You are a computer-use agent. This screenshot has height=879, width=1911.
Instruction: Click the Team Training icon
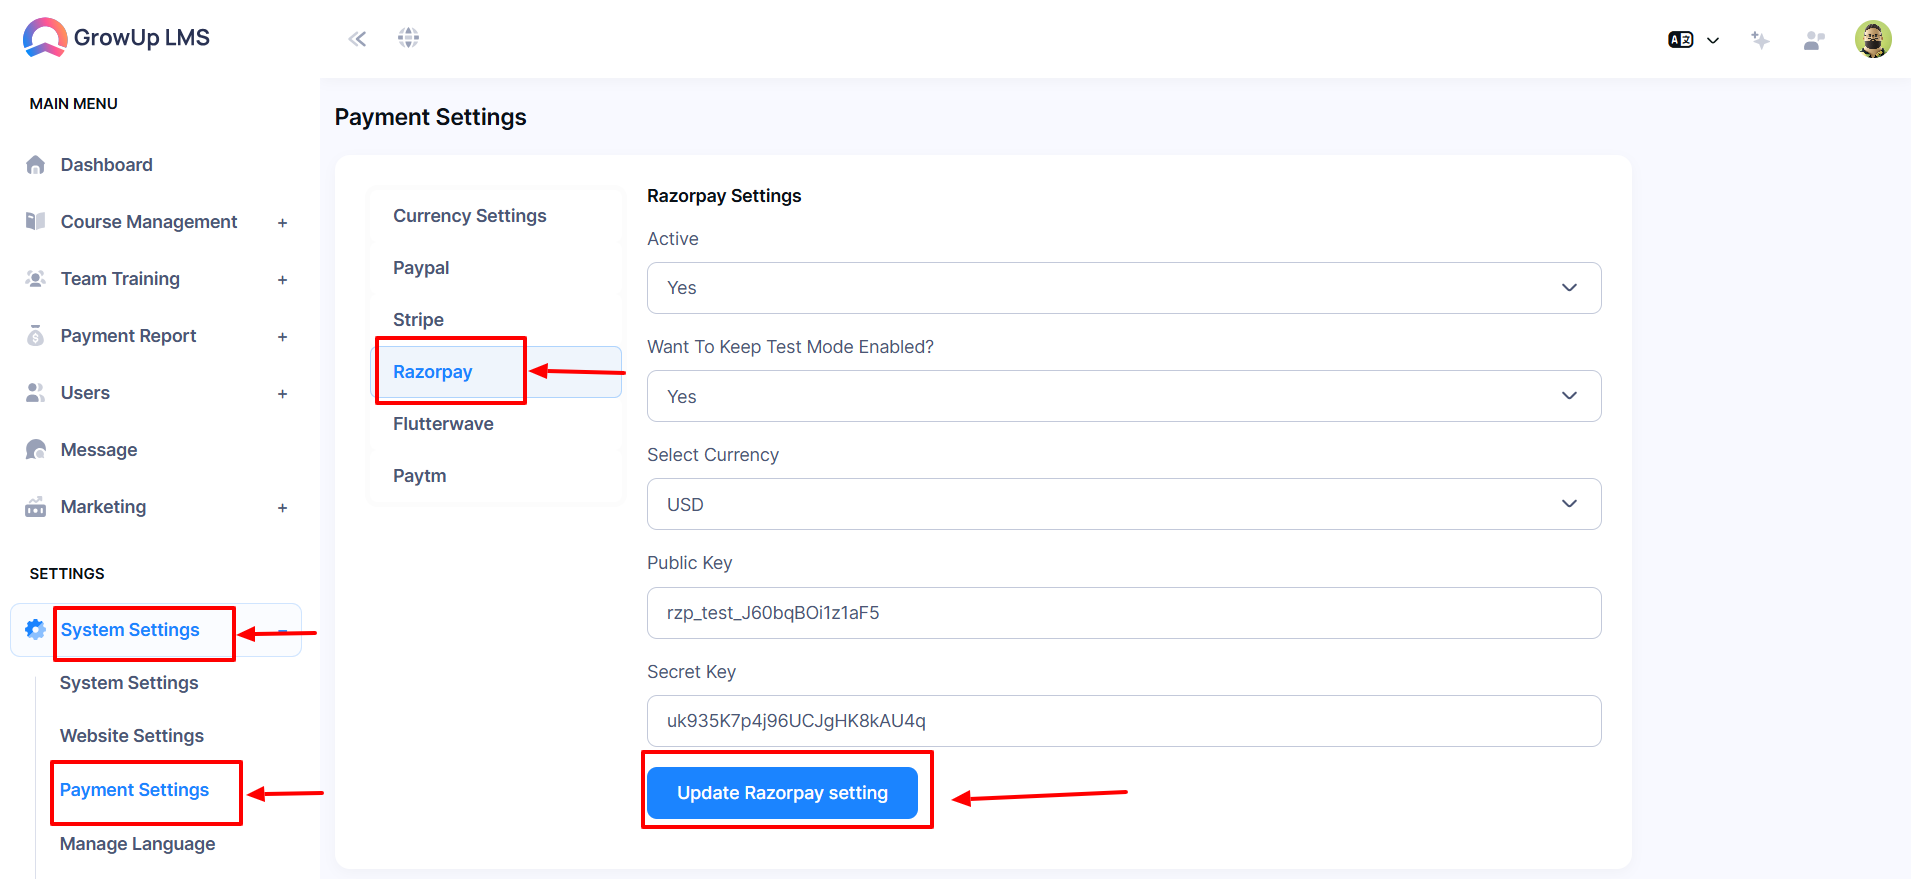point(36,279)
